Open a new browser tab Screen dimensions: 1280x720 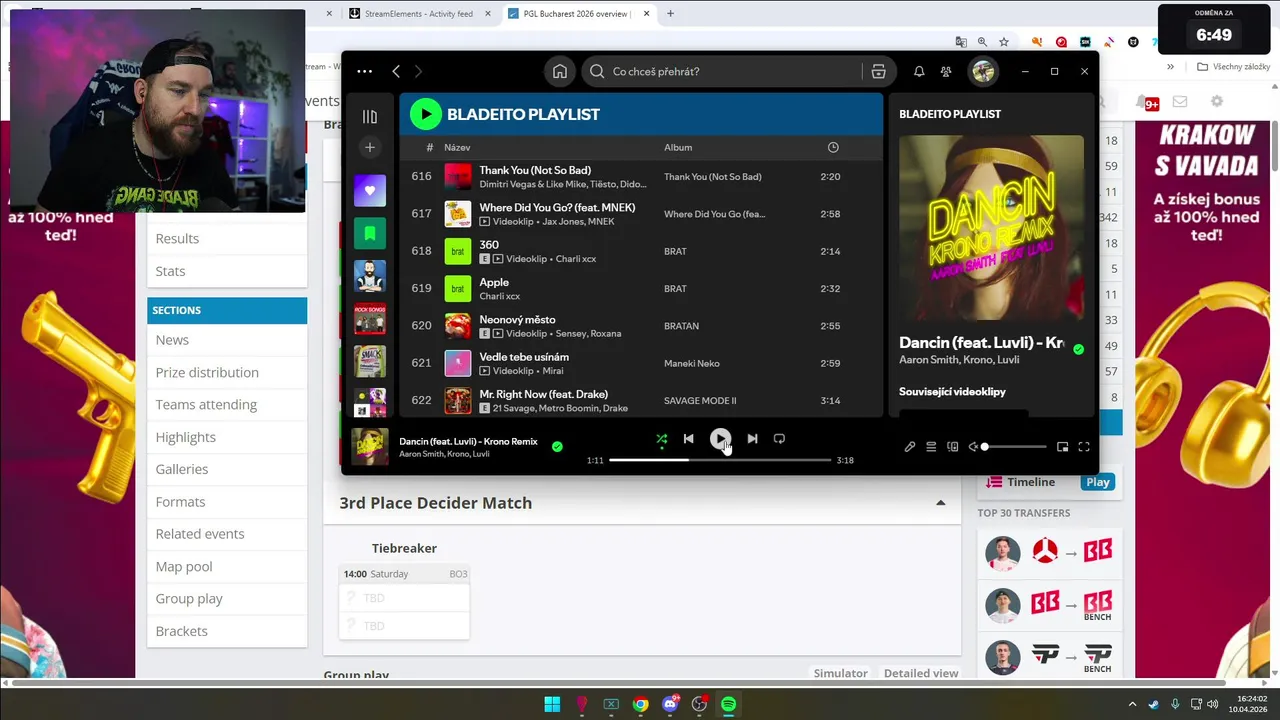670,14
